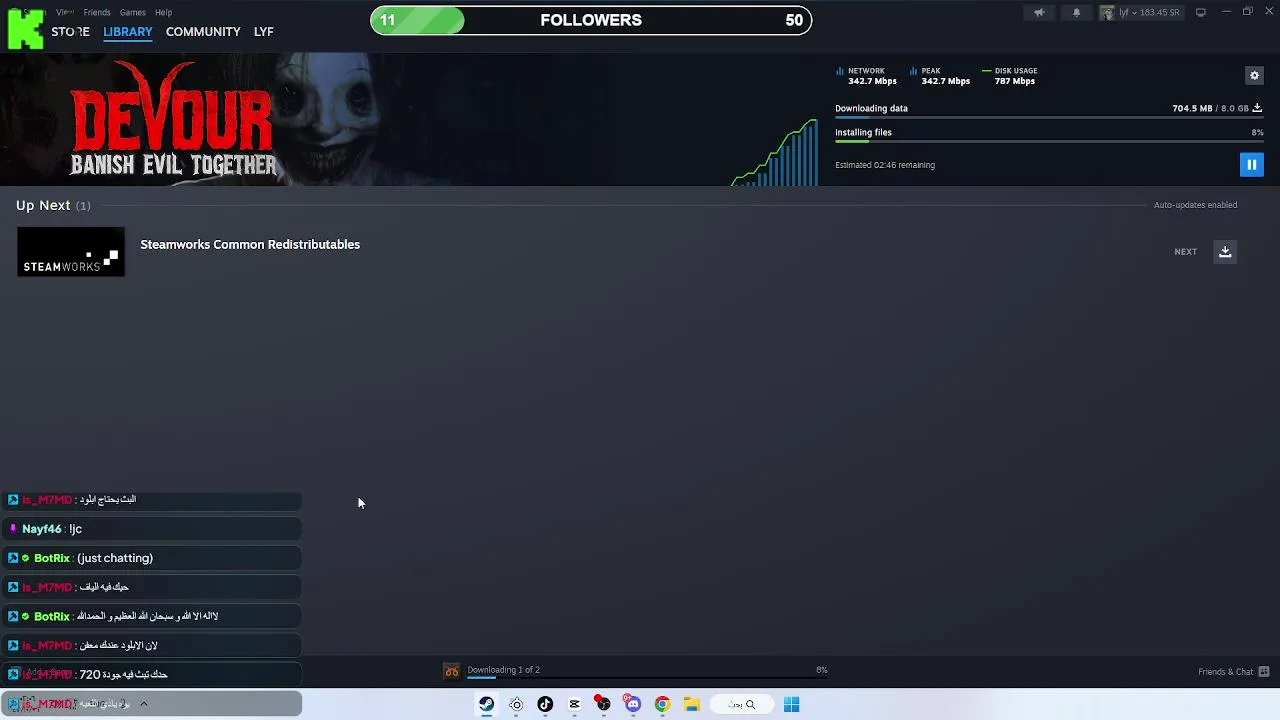
Task: Click the 183.45 SR wallet balance
Action: point(1160,12)
